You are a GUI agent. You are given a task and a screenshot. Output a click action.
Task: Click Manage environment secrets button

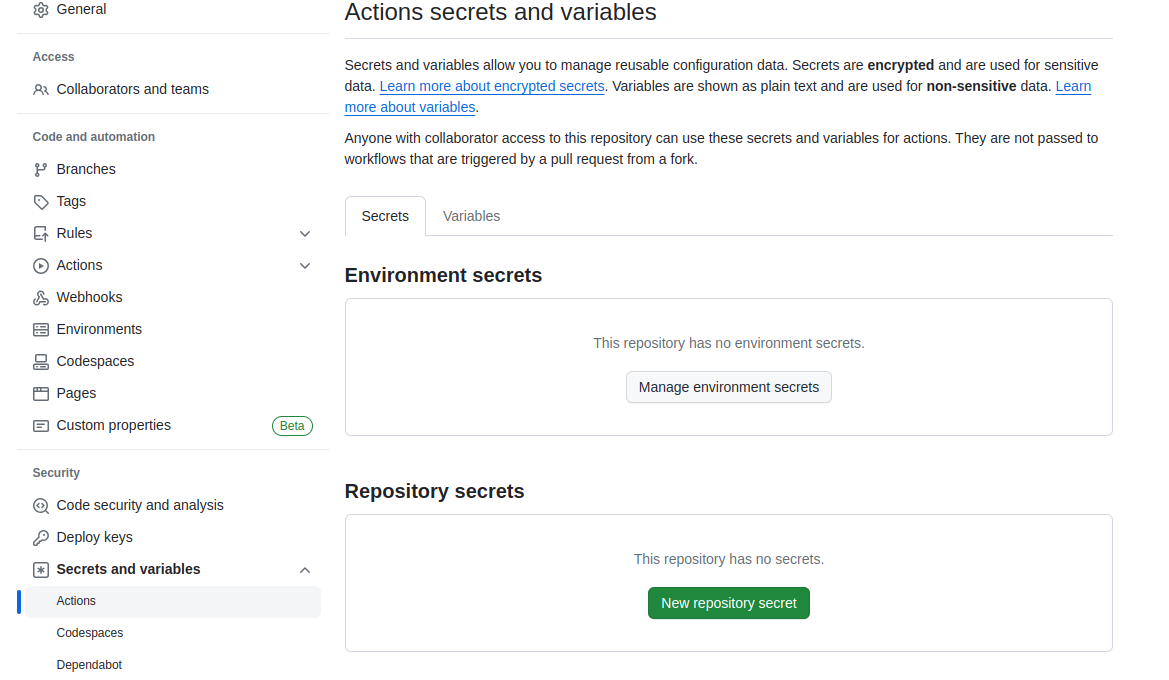(x=728, y=387)
